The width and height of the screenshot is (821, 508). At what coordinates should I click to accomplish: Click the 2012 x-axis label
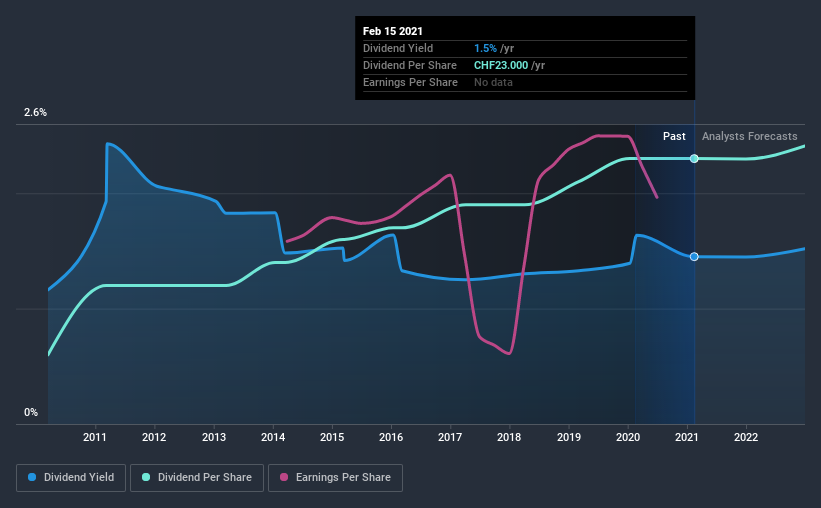[x=154, y=437]
